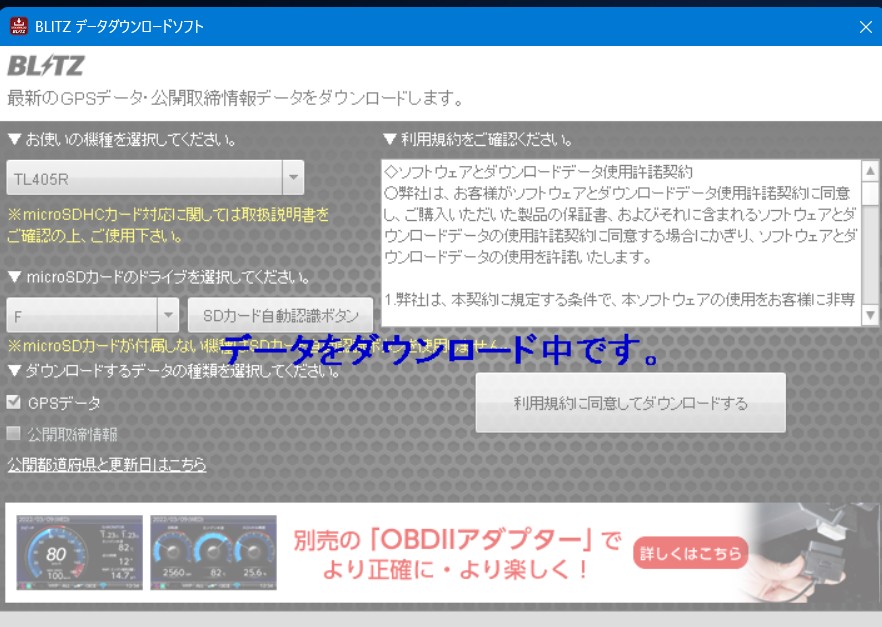
Task: Click the お使いの機種を選択してください heading
Action: [x=122, y=139]
